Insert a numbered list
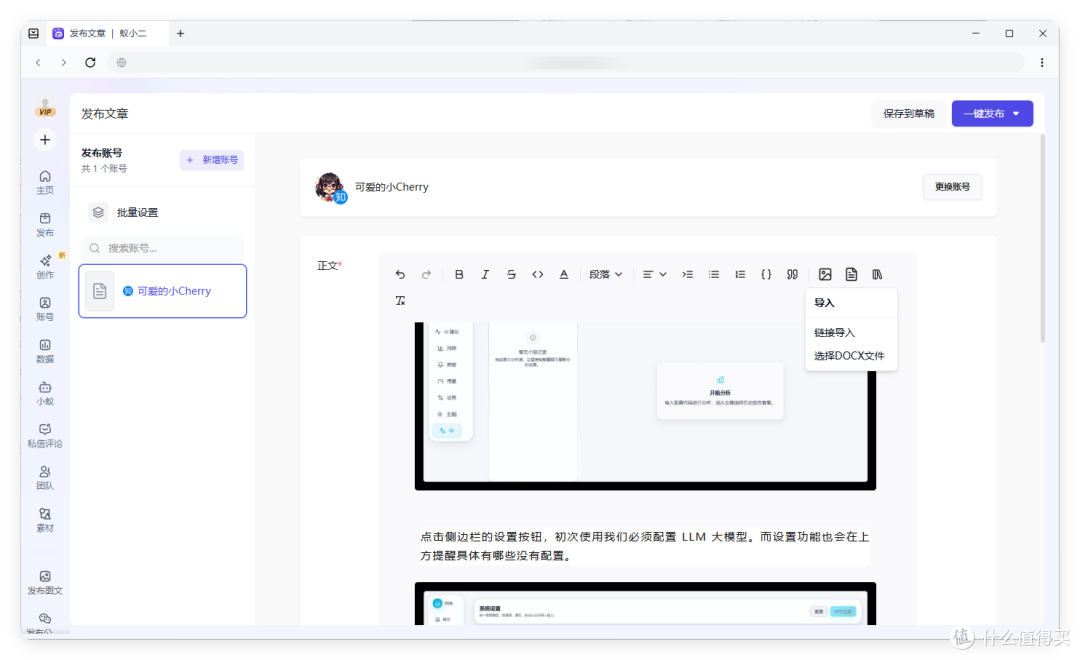This screenshot has width=1080, height=660. (740, 274)
